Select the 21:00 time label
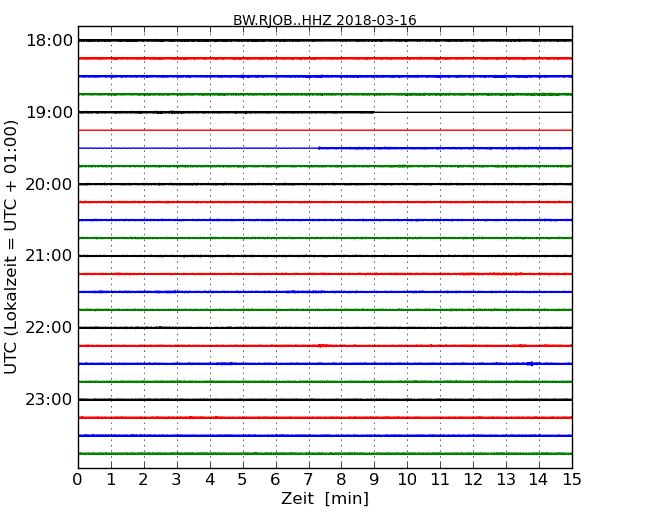The image size is (650, 520). [49, 256]
